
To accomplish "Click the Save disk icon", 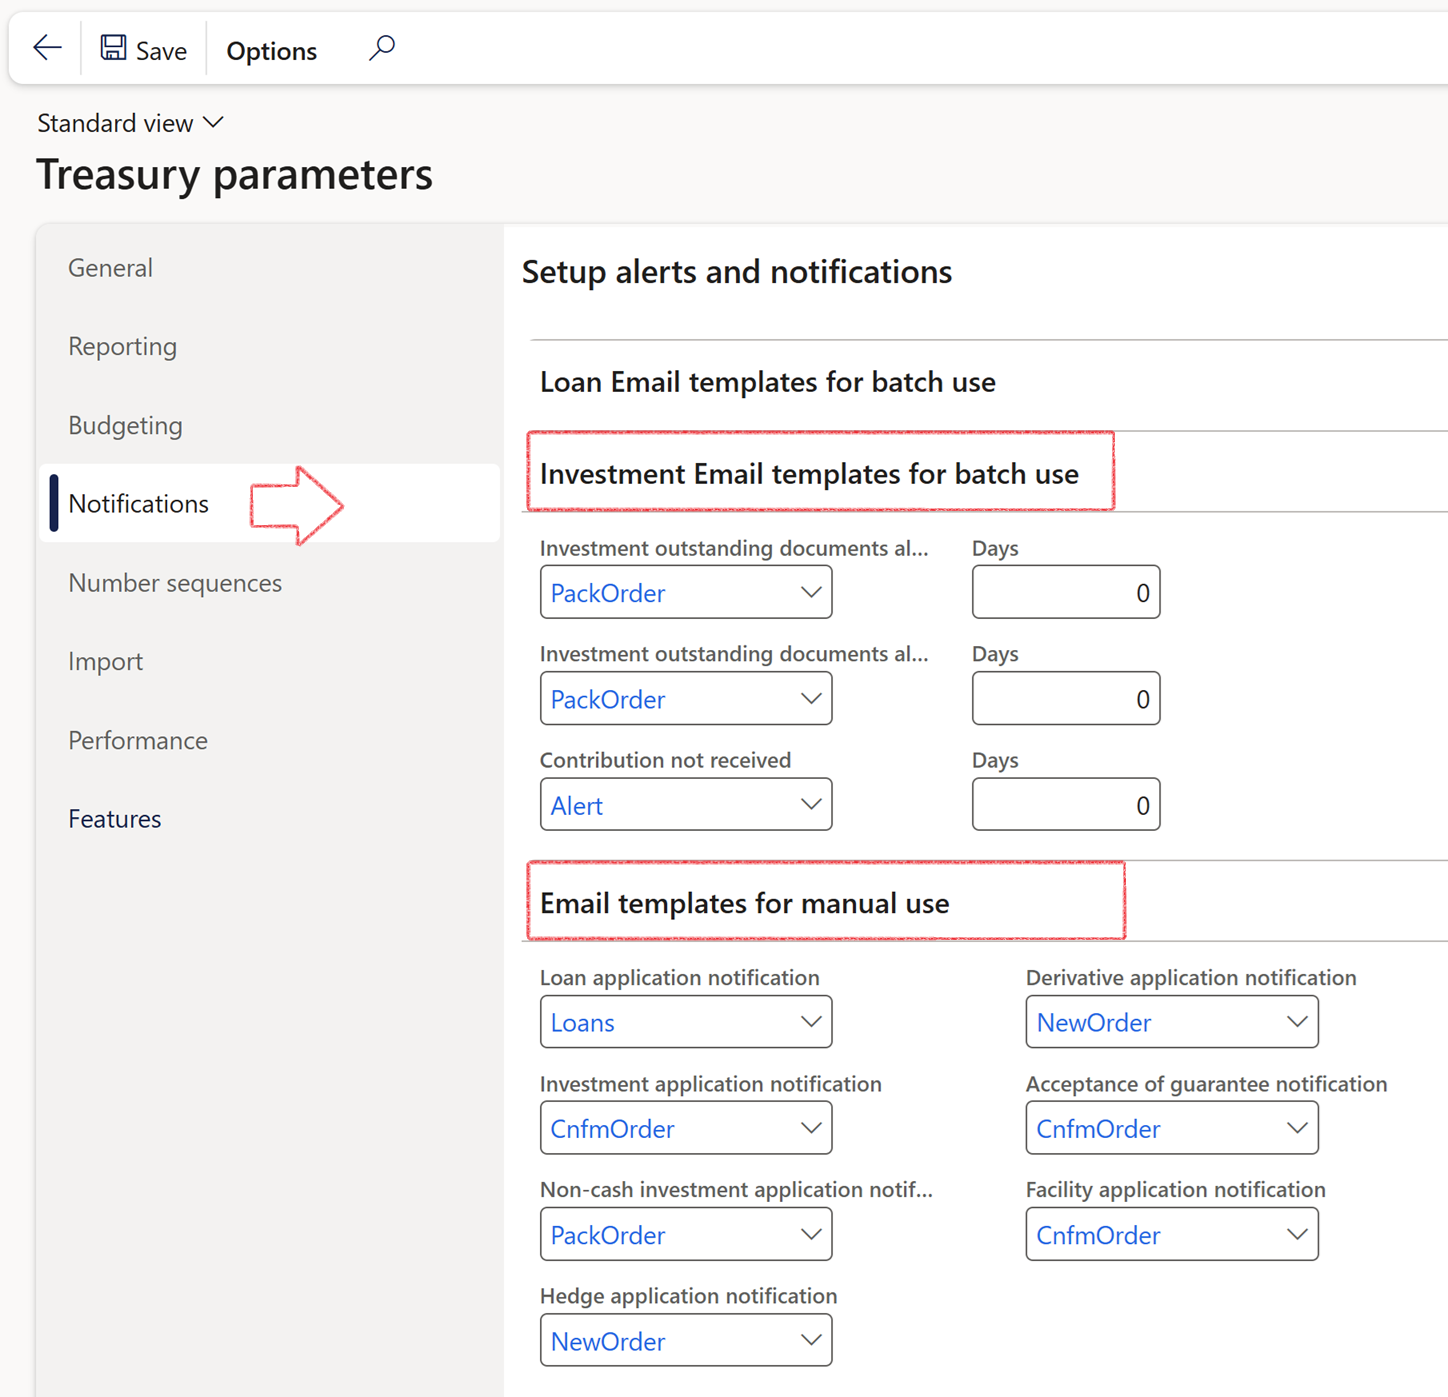I will [x=113, y=48].
